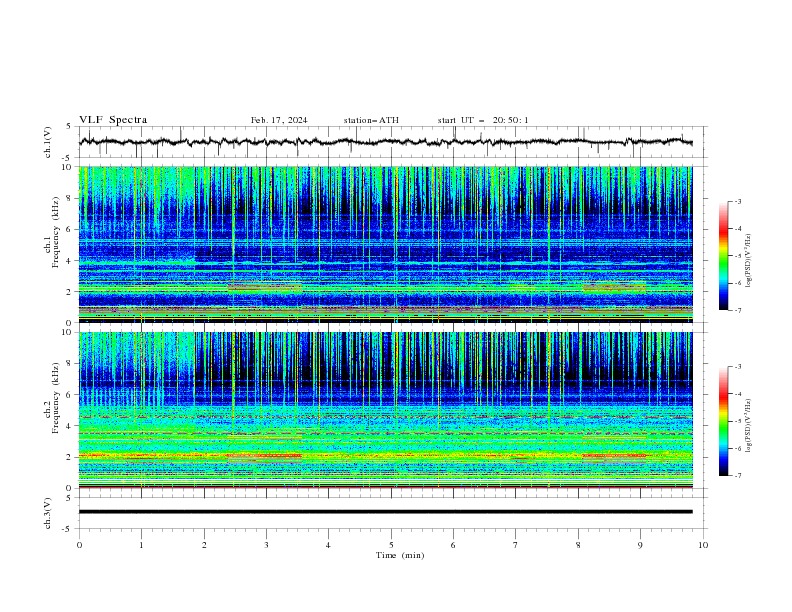Click the time axis tick "0"
This screenshot has width=792, height=612.
point(79,545)
